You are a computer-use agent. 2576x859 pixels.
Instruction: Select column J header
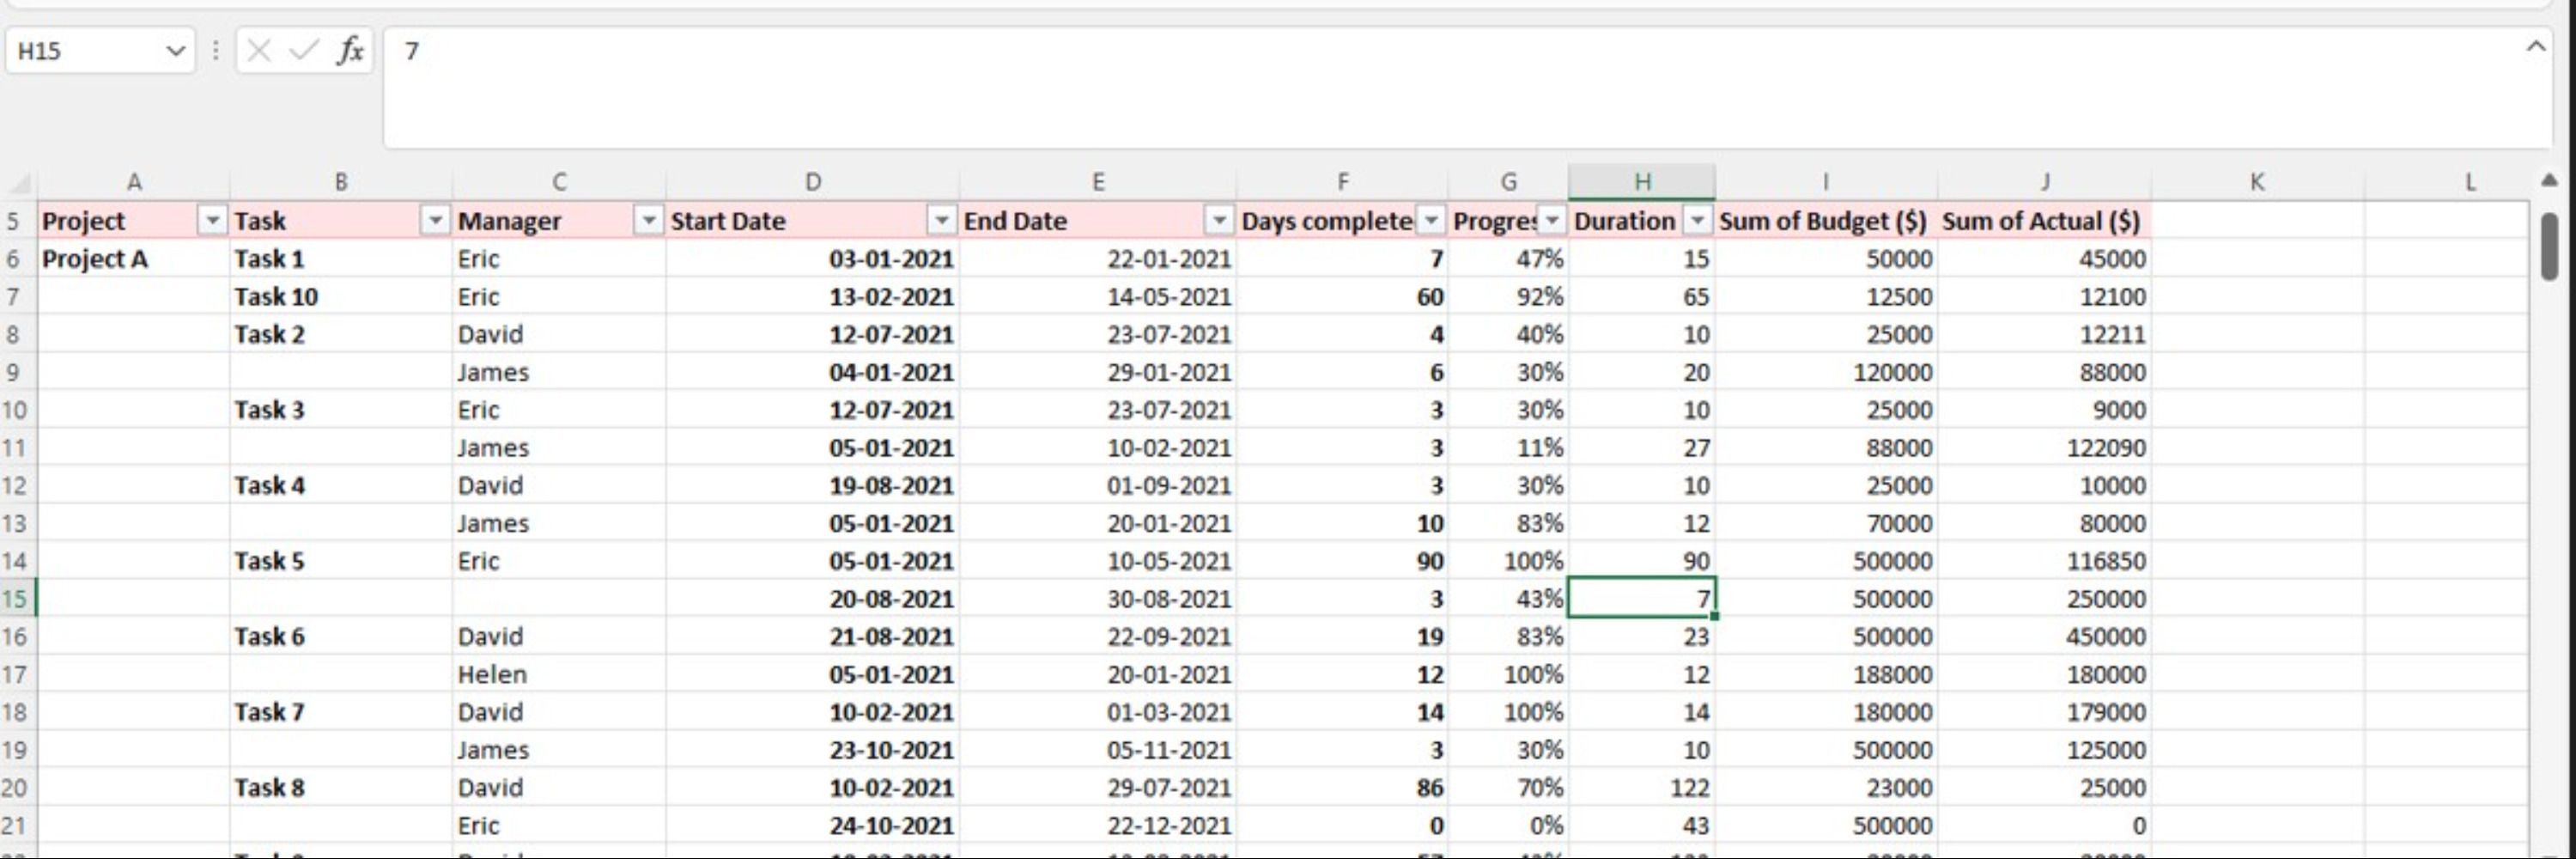tap(2045, 182)
